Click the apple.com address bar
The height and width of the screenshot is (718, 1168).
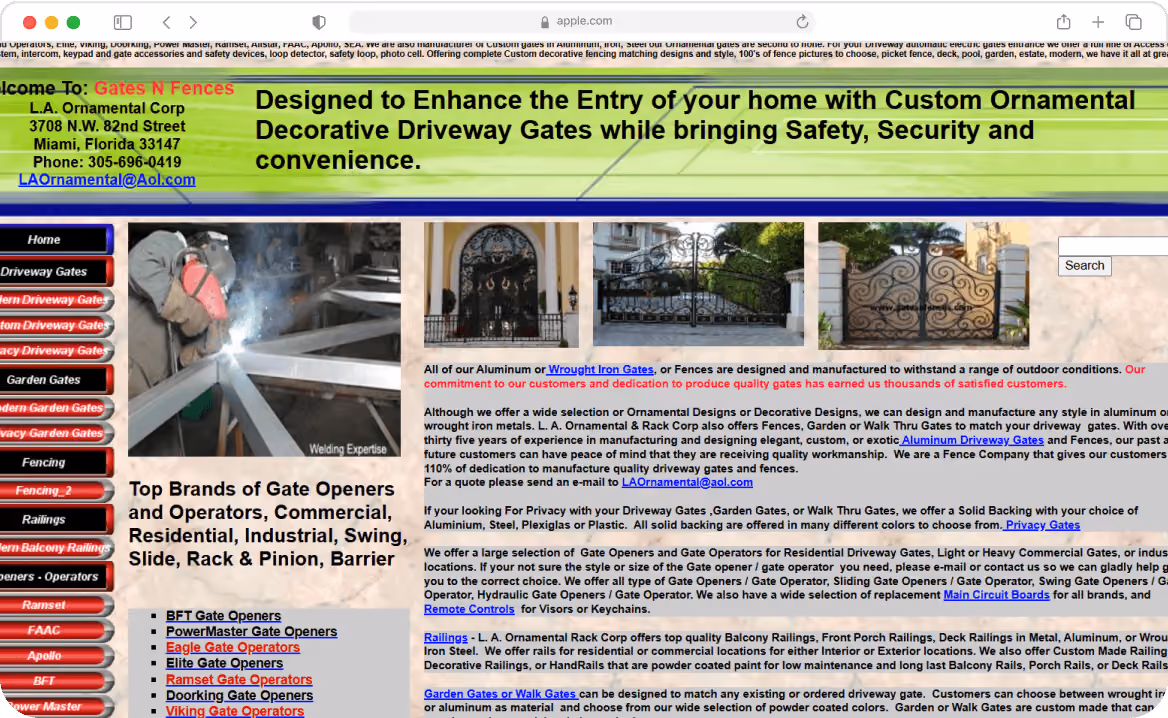(x=582, y=22)
